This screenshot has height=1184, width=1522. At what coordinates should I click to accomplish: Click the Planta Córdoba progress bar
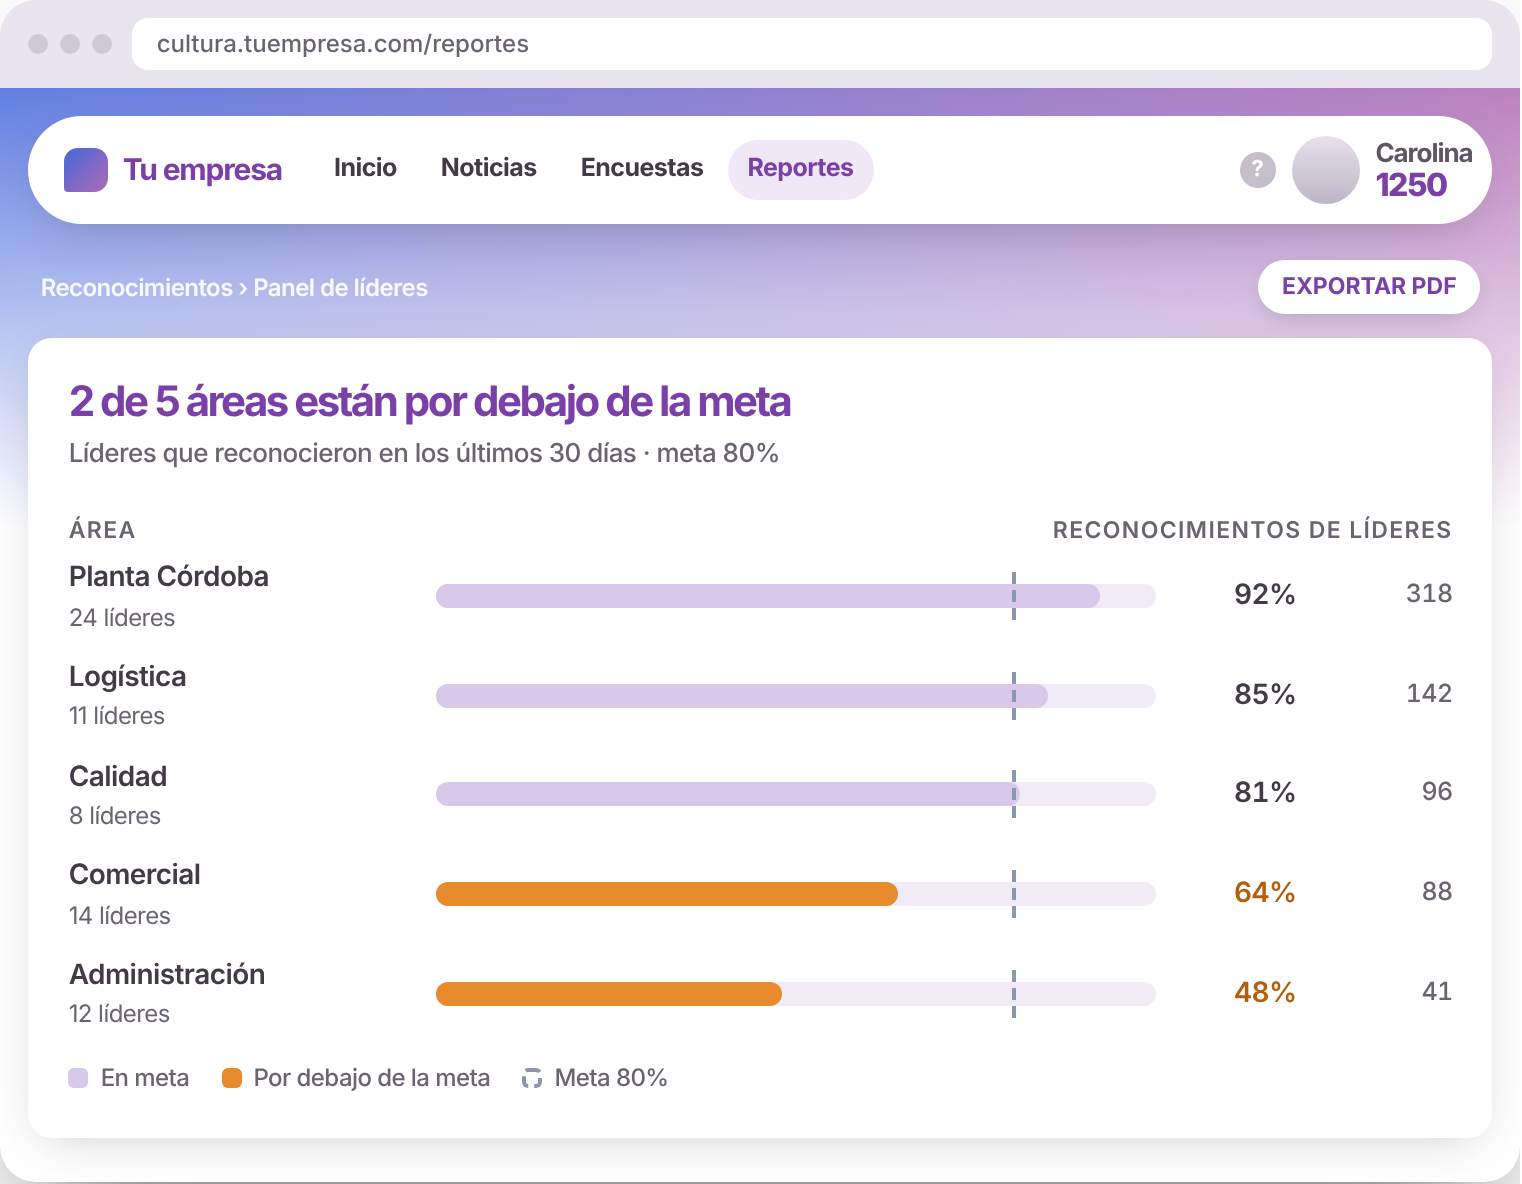coord(796,596)
